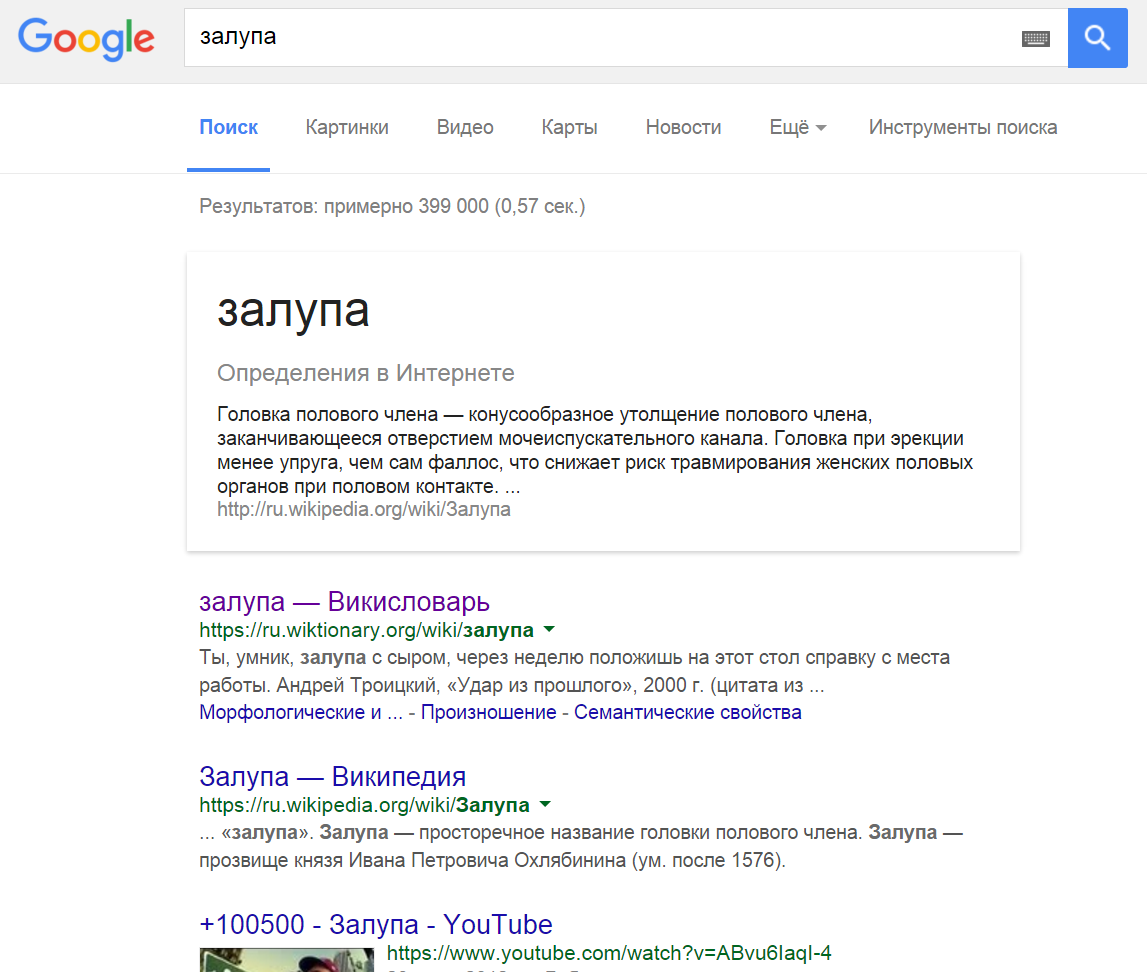Click the blue magnifier search button

coord(1097,38)
